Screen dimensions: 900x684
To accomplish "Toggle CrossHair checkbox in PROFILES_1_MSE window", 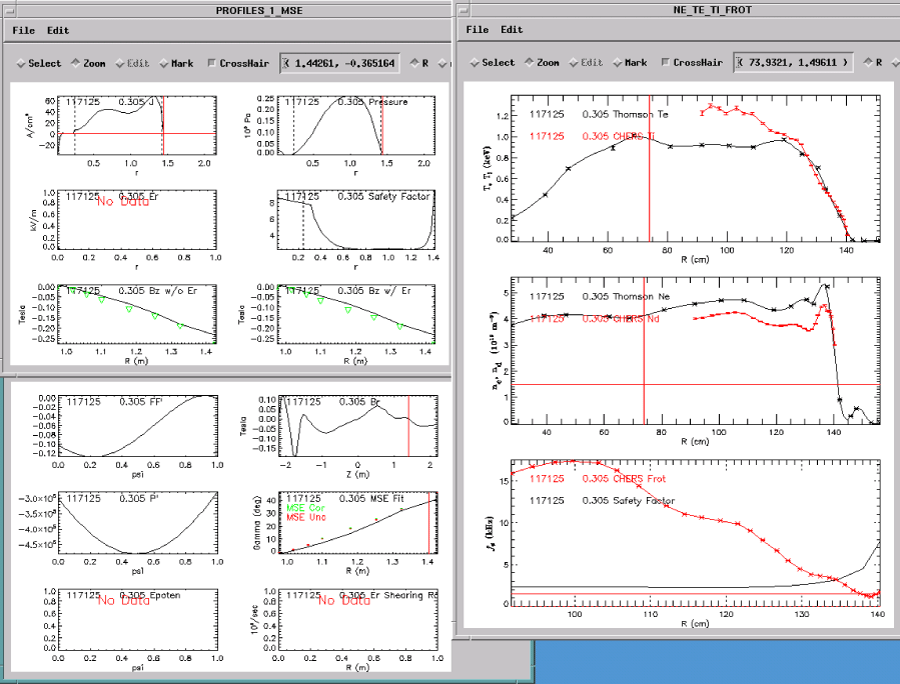I will click(212, 63).
